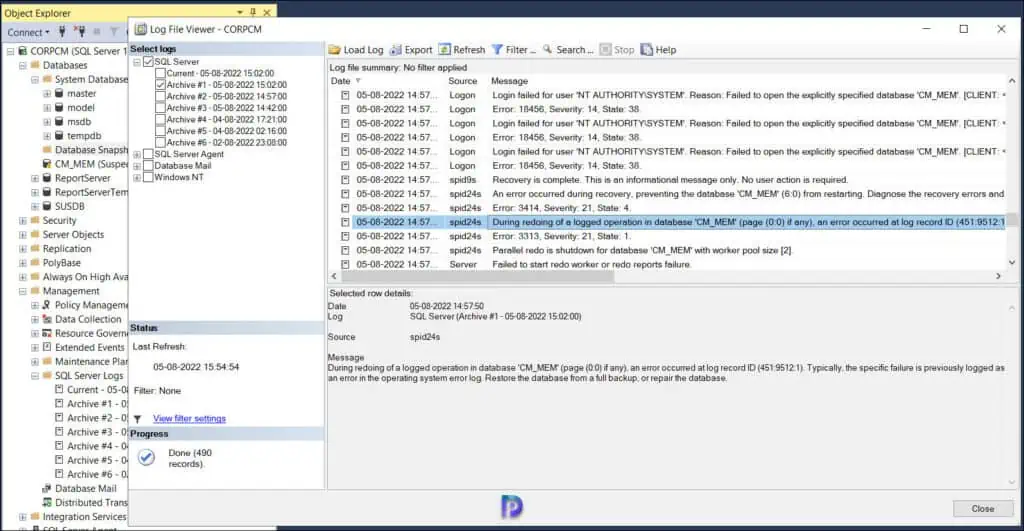Select the PolyBase tree item
Screen dimensions: 1024x531
[x=61, y=263]
